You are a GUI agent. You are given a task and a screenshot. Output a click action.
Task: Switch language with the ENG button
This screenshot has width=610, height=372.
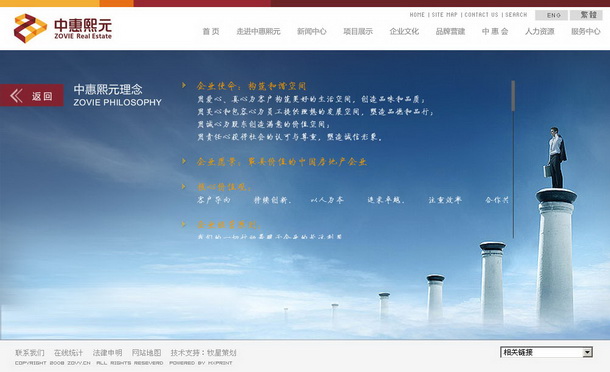(x=551, y=15)
